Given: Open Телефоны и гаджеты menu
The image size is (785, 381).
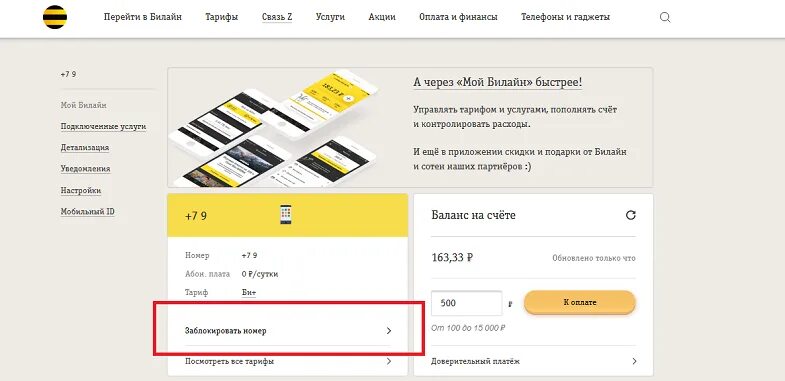Looking at the screenshot, I should click(x=565, y=17).
